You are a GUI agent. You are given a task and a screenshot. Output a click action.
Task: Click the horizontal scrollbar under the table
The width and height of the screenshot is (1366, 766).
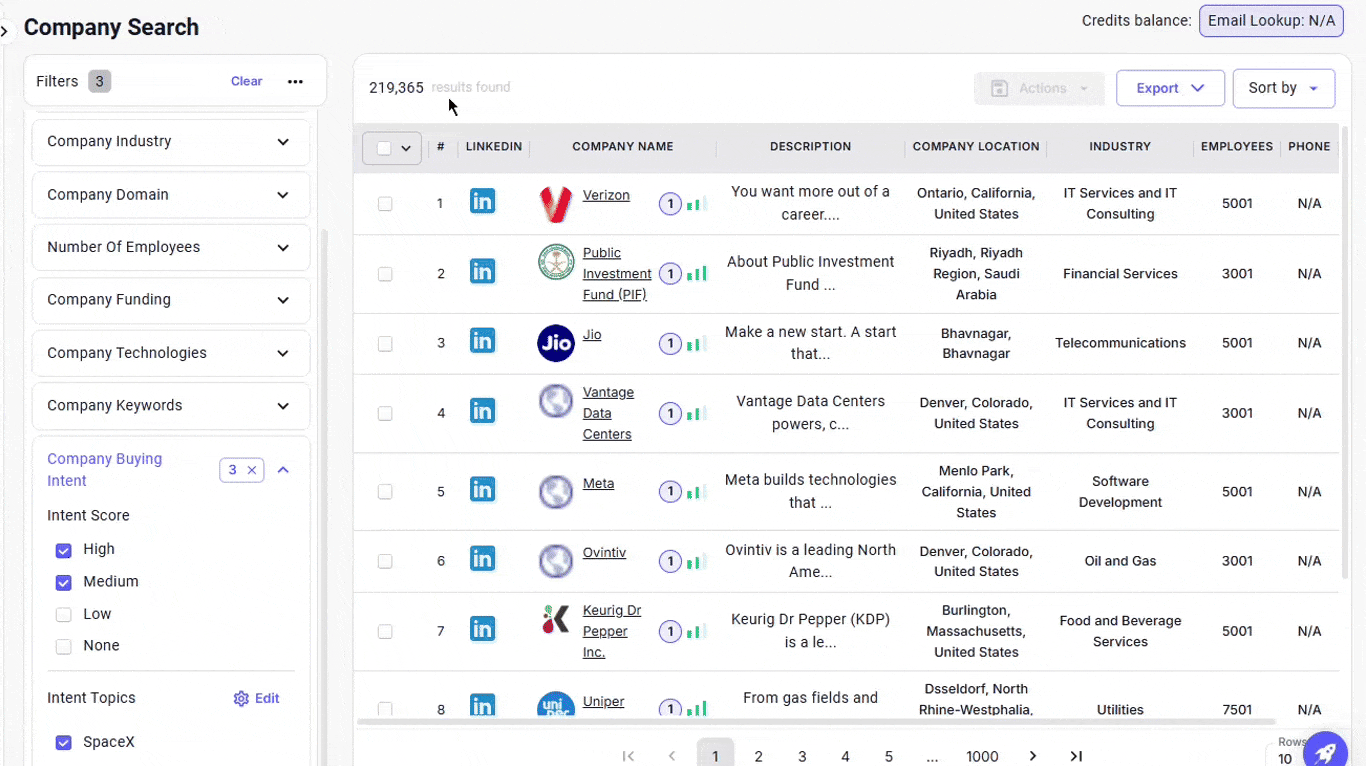[815, 721]
